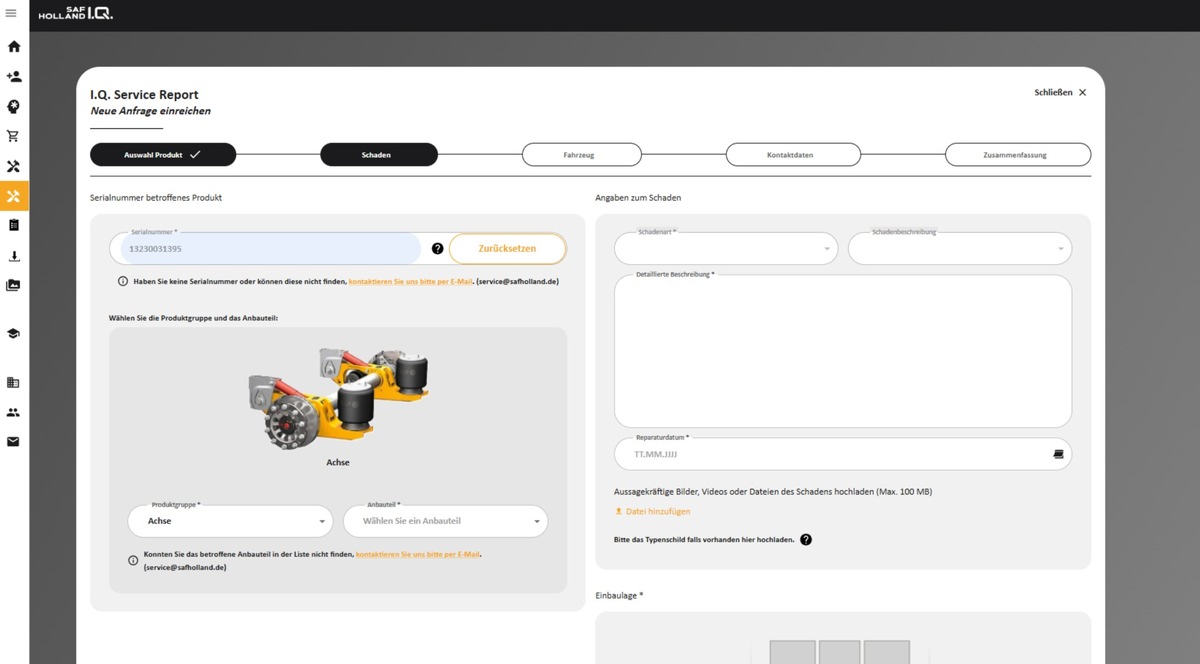Jump to the Kontaktdaten step

(792, 155)
